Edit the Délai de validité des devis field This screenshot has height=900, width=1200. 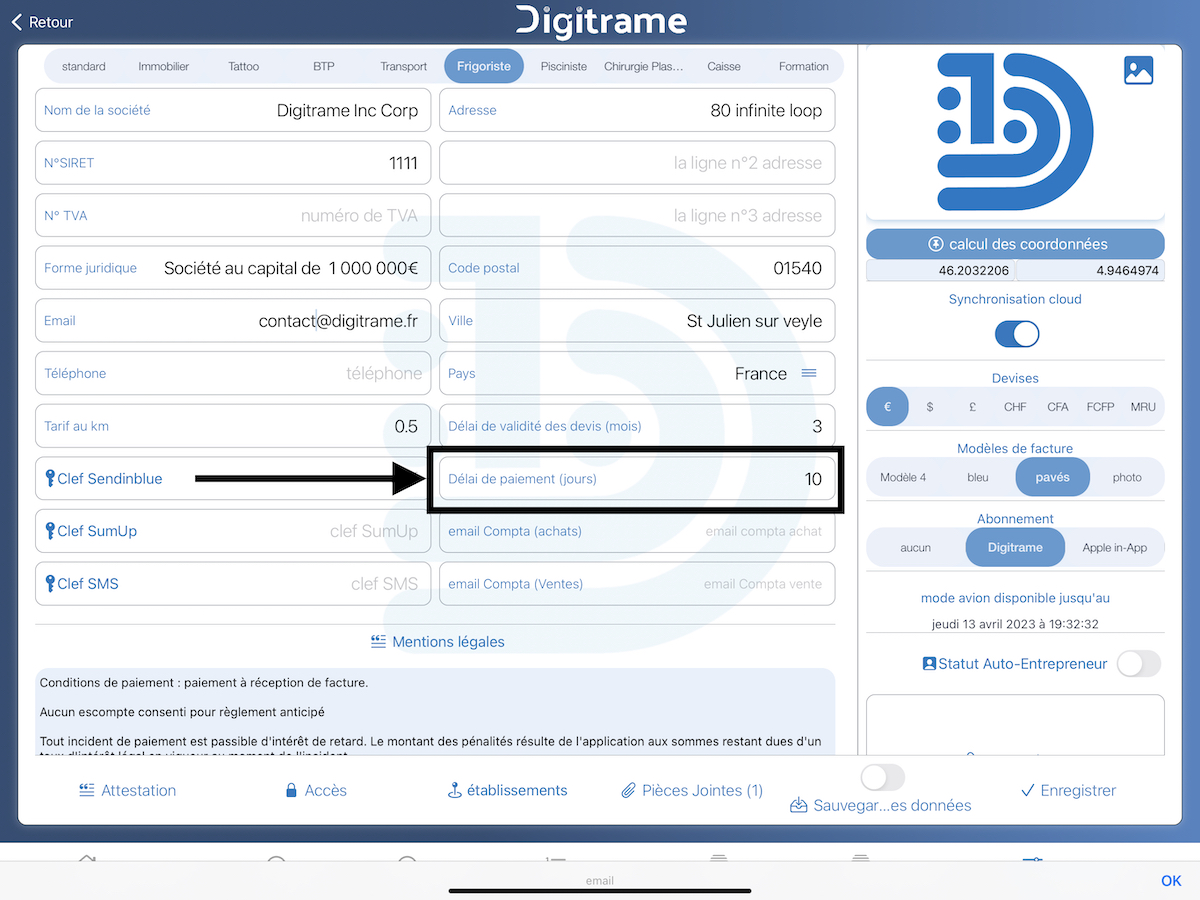point(637,426)
